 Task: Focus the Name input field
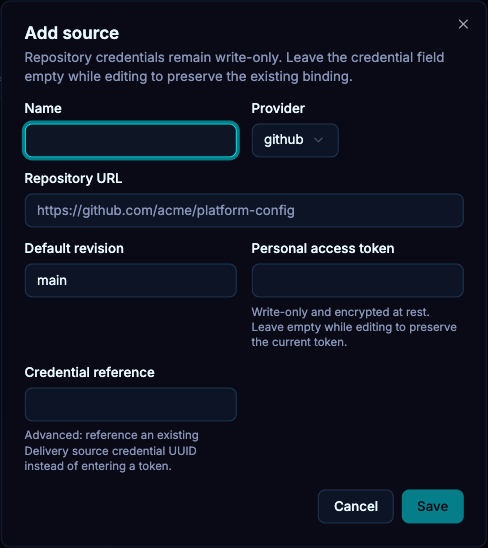[x=131, y=140]
